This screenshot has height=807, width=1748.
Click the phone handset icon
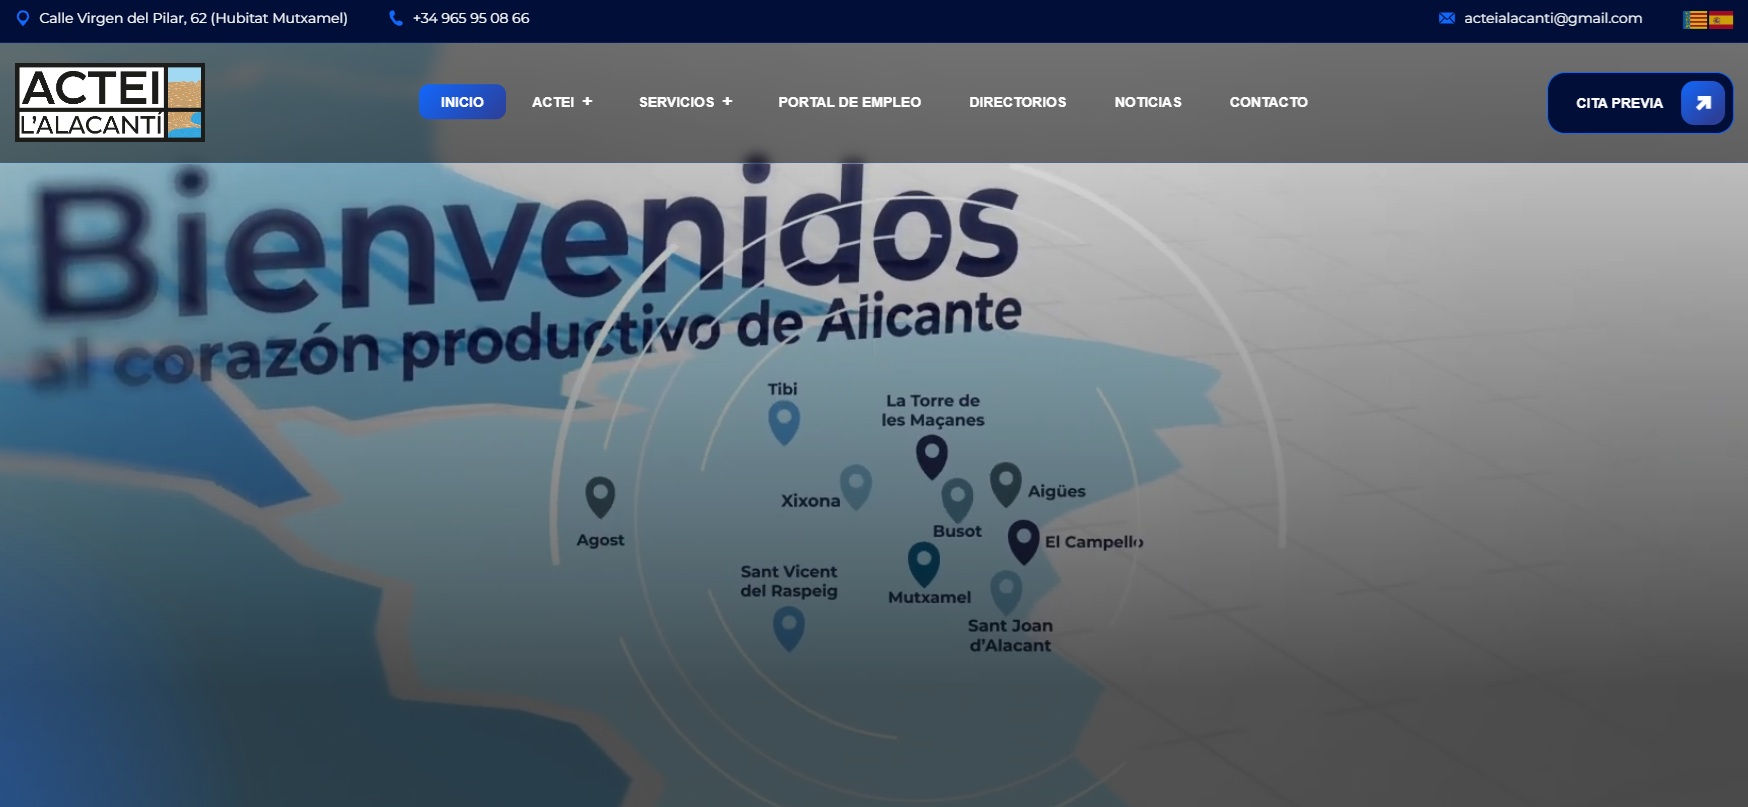pyautogui.click(x=396, y=18)
